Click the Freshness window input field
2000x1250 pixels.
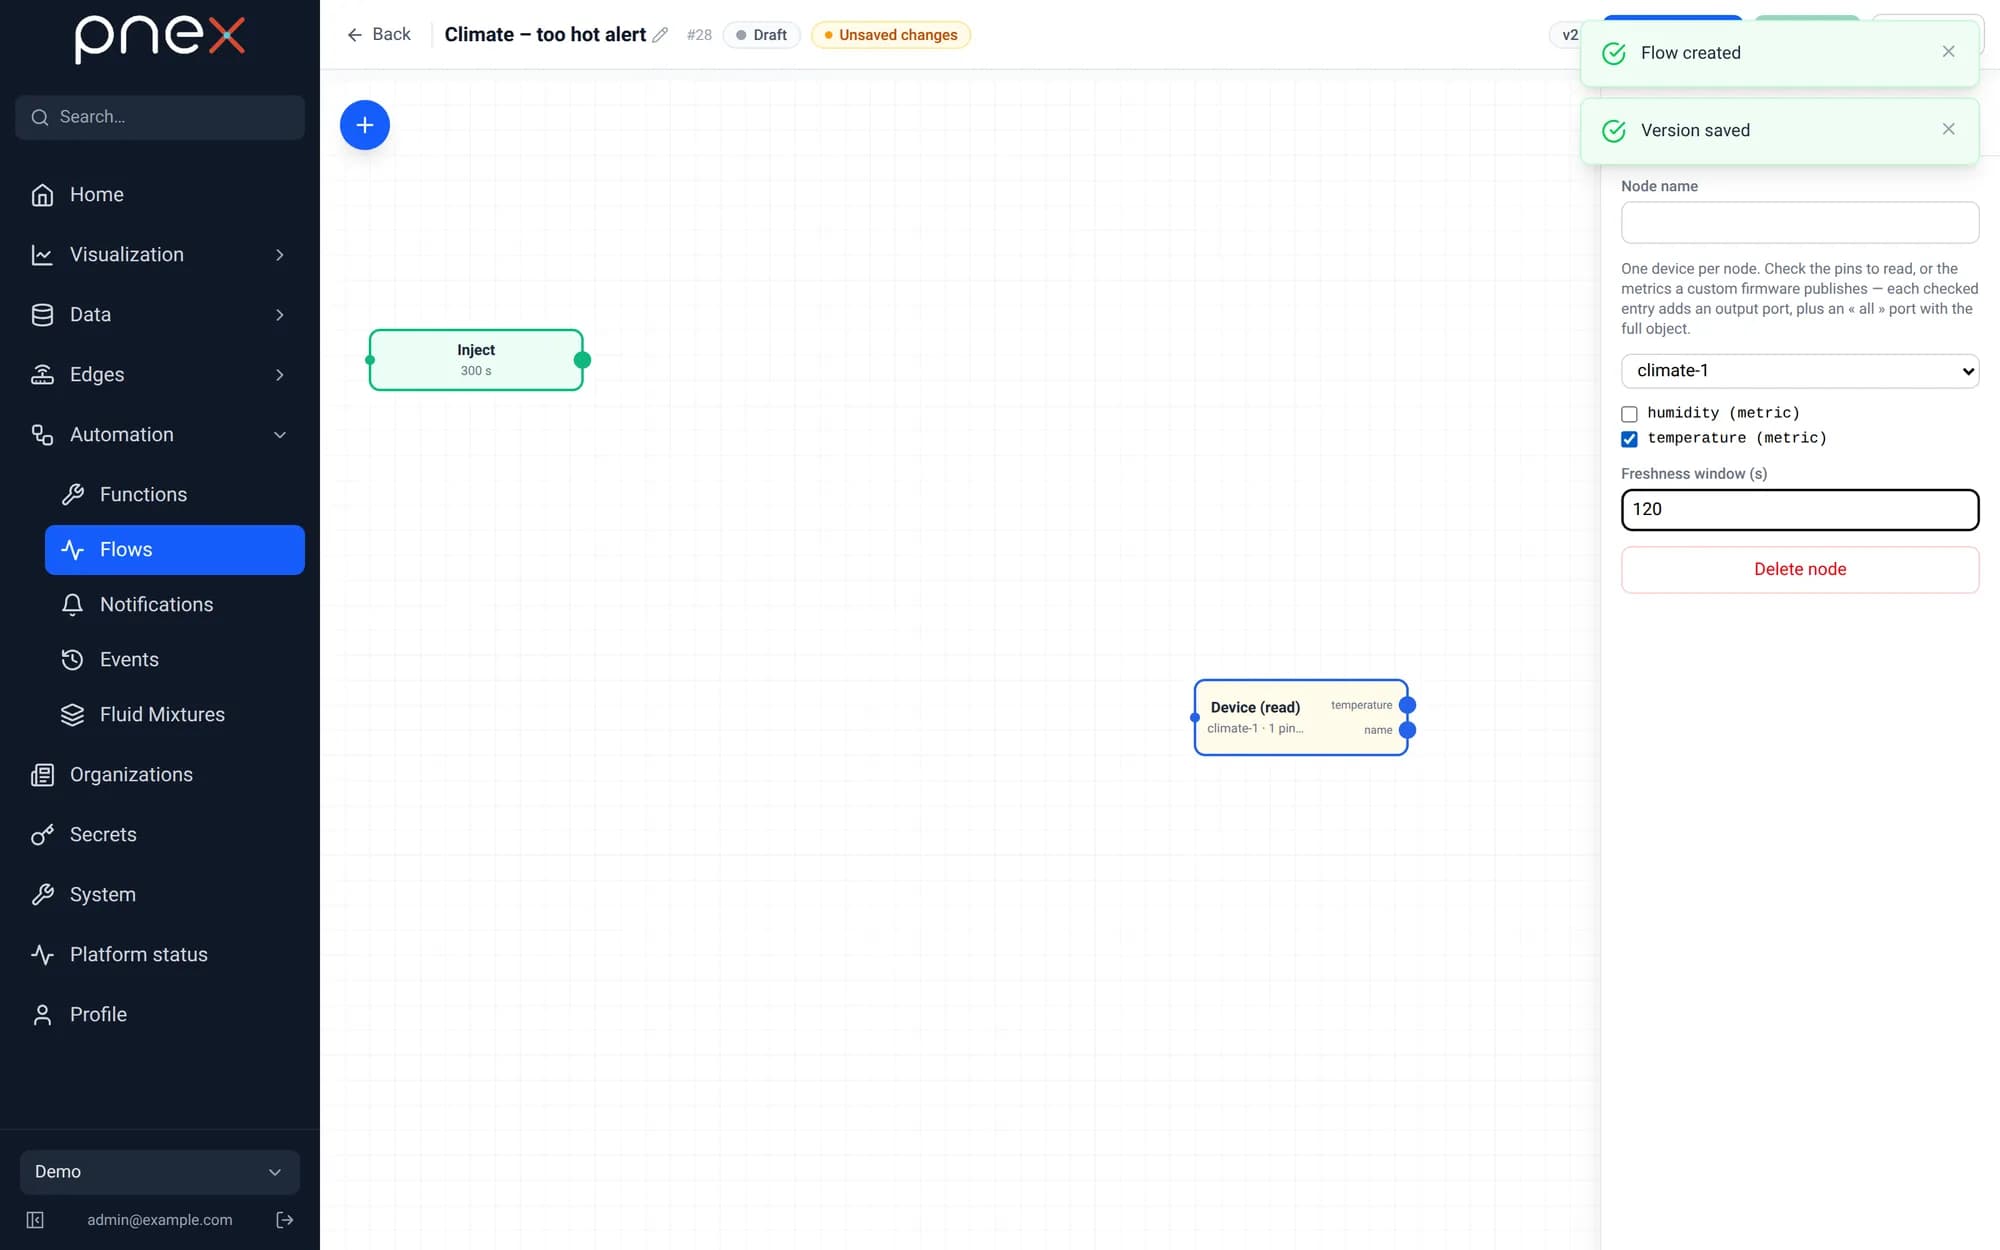pos(1800,509)
